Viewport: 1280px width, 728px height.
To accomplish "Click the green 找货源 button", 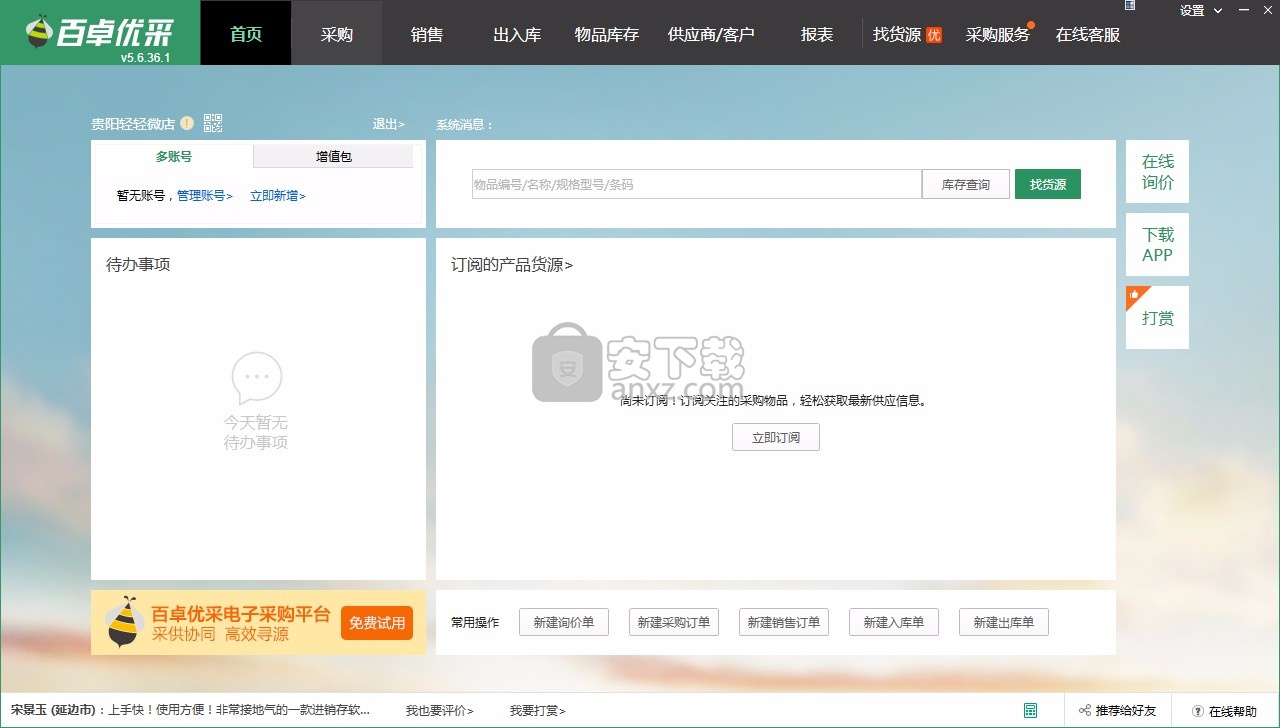I will [1048, 184].
